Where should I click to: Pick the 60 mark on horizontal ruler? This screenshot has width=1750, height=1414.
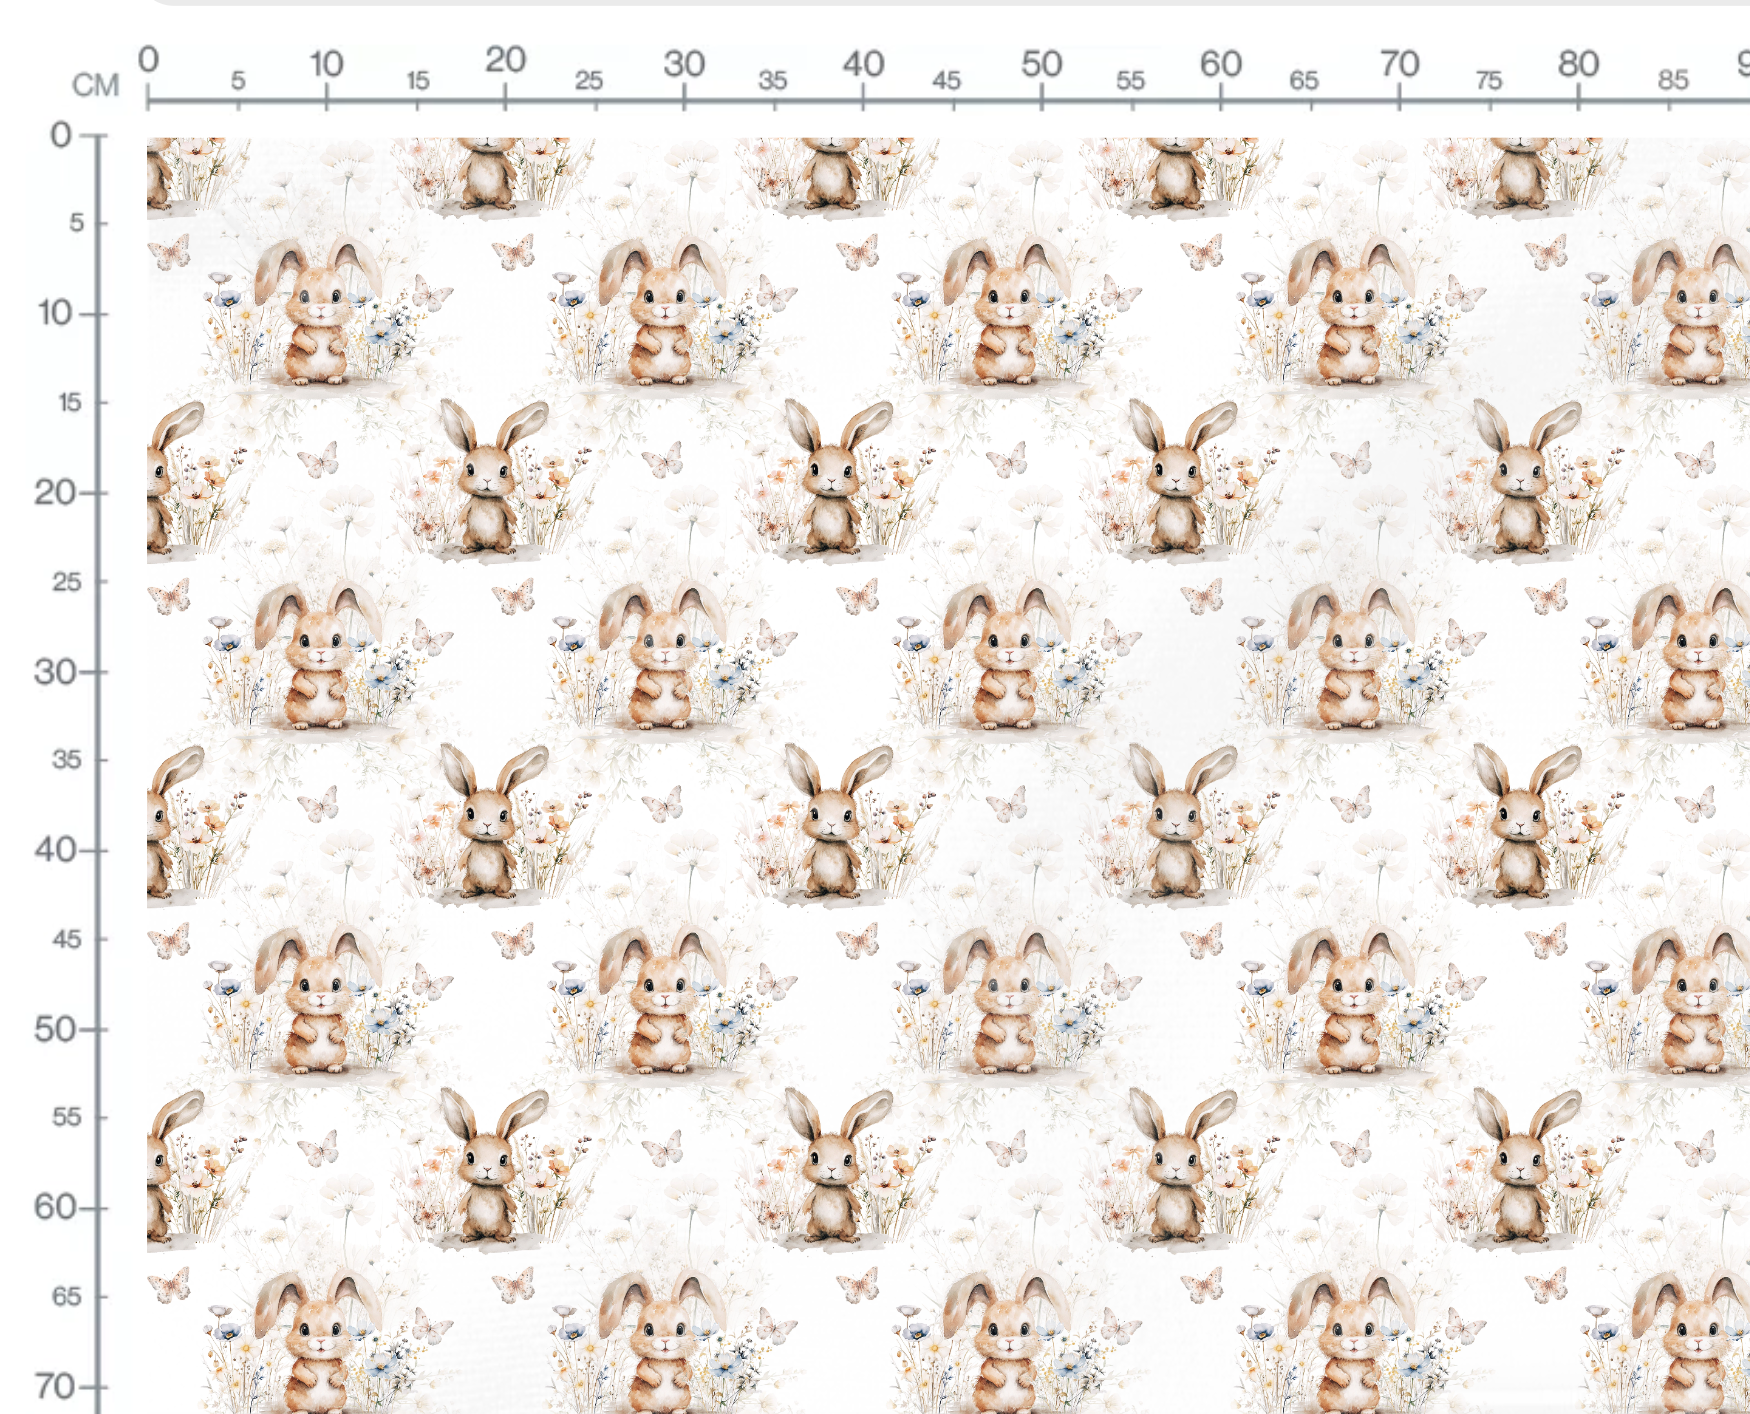(1221, 64)
